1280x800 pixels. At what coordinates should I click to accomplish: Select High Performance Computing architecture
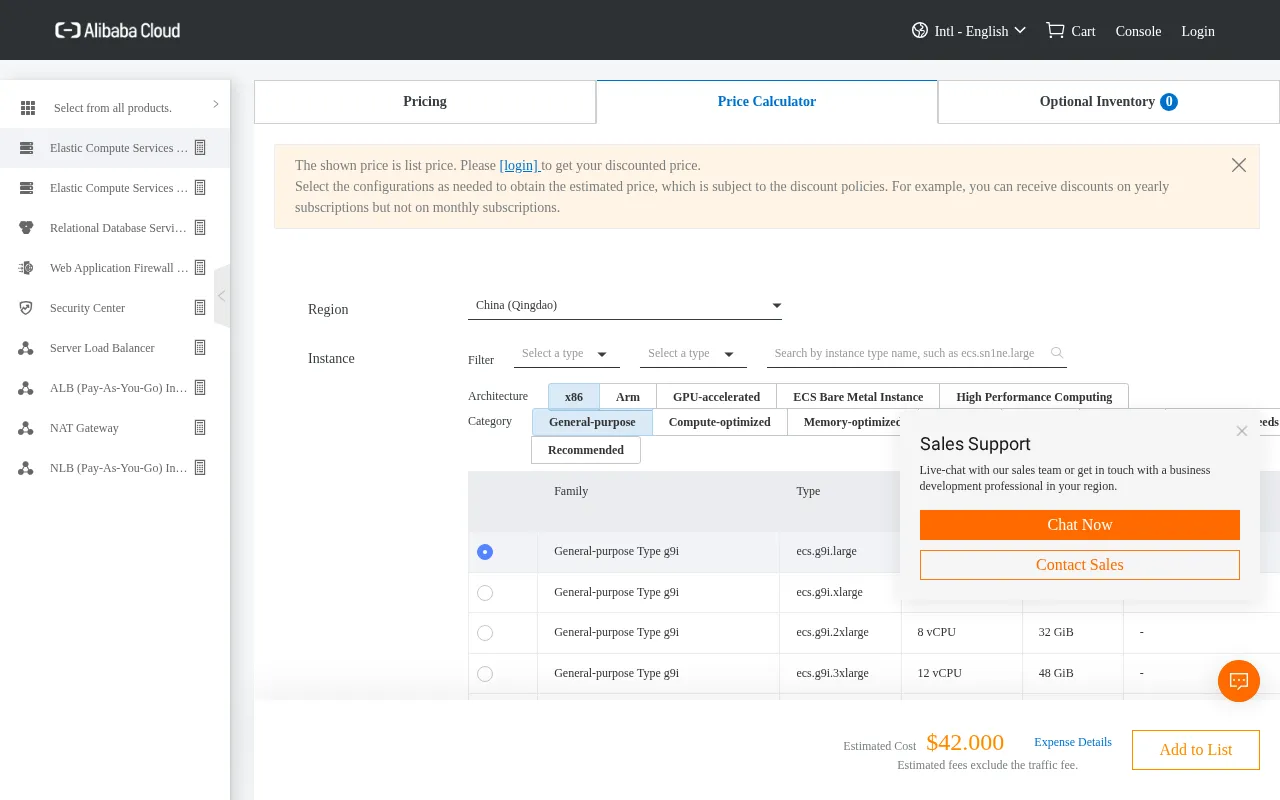[x=1034, y=397]
